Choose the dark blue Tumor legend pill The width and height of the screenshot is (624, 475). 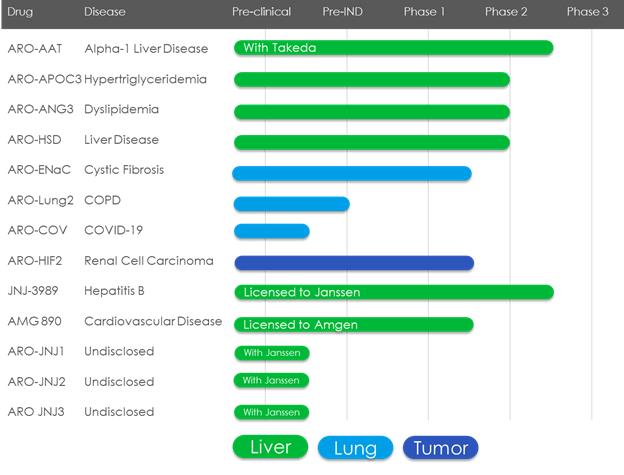pos(441,448)
